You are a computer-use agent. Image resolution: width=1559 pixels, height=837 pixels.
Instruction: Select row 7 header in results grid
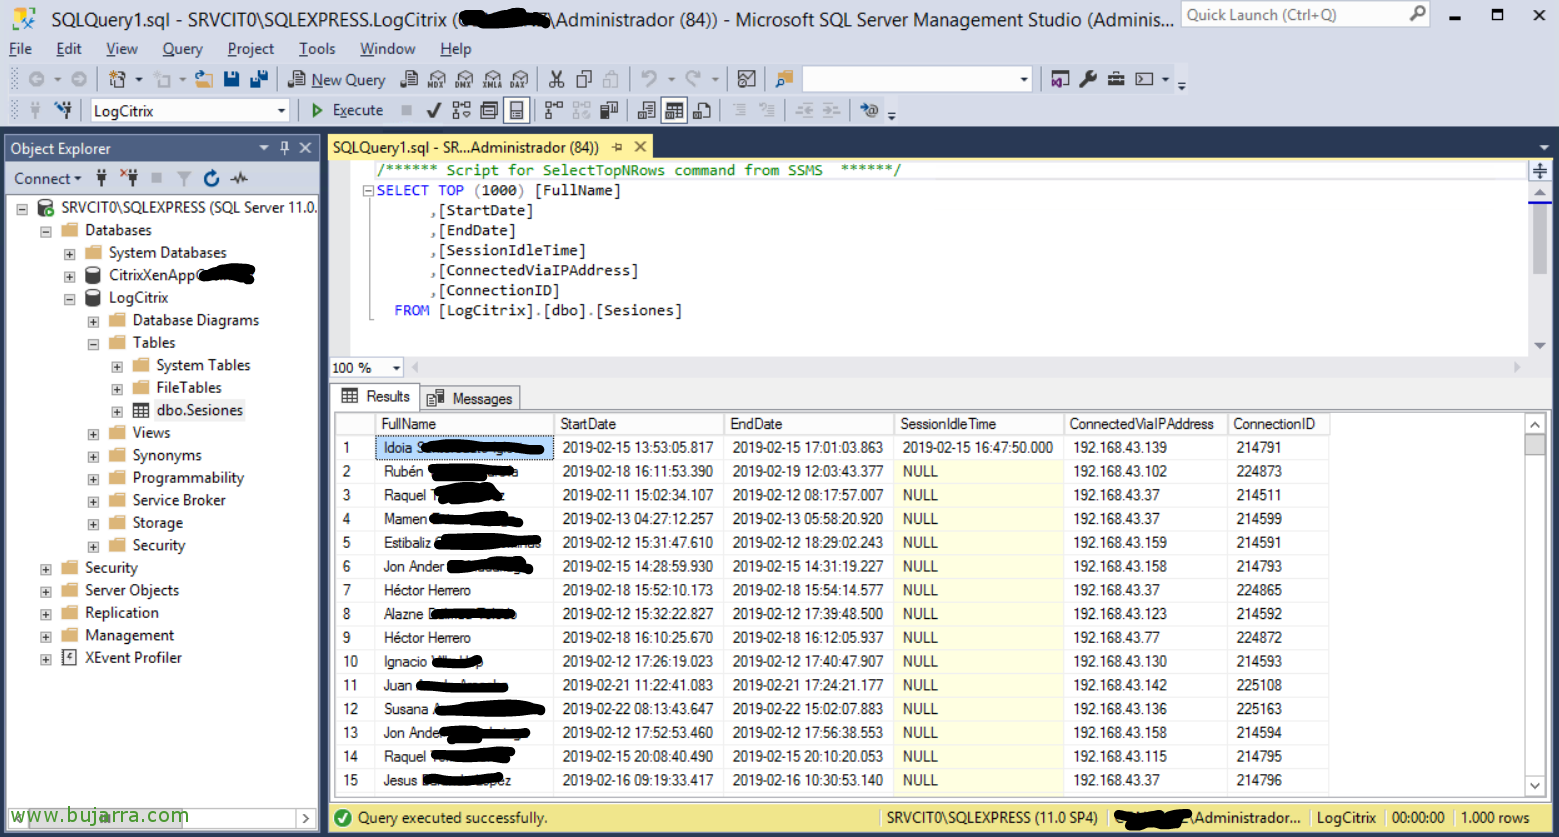click(354, 590)
